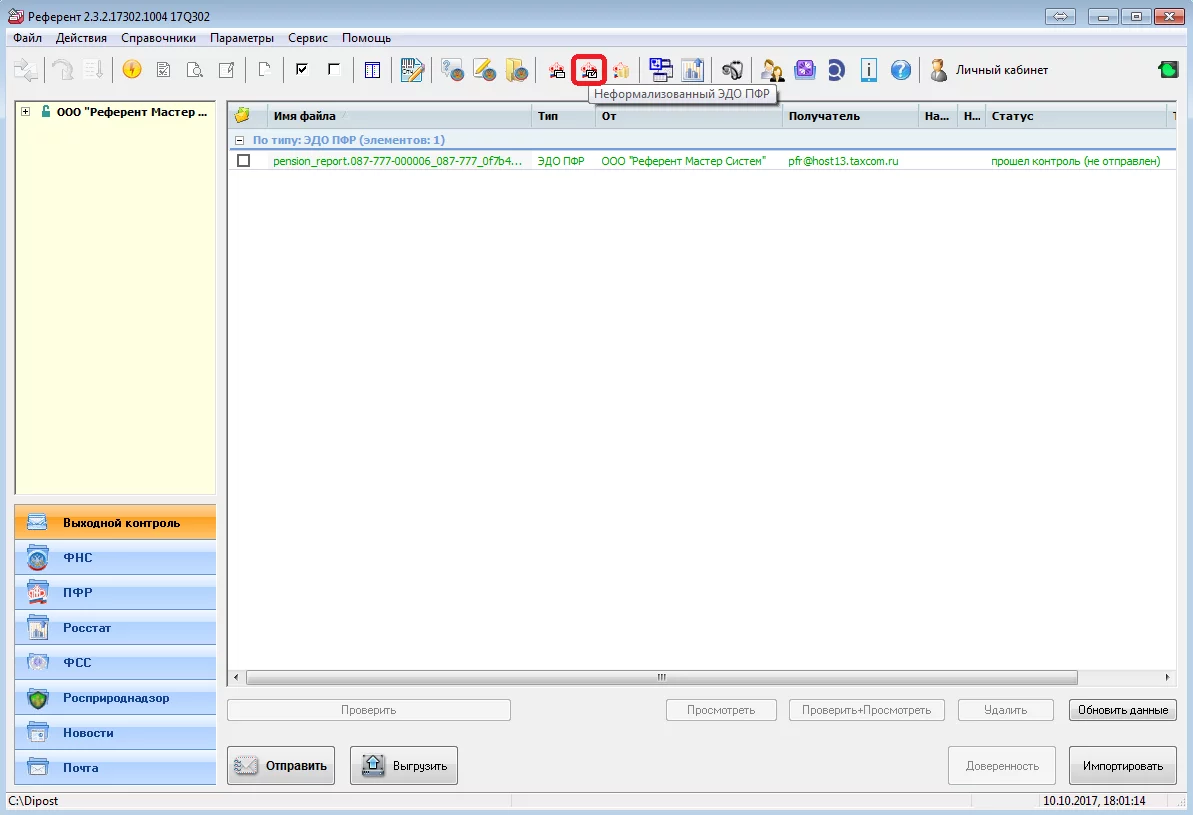Click the list with down arrow icon
The height and width of the screenshot is (815, 1193).
coord(94,70)
